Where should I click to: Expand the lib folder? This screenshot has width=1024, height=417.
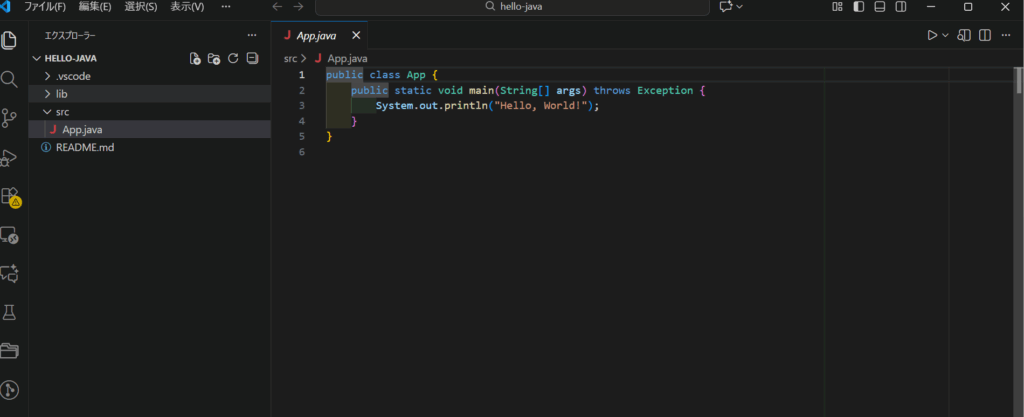coord(61,93)
